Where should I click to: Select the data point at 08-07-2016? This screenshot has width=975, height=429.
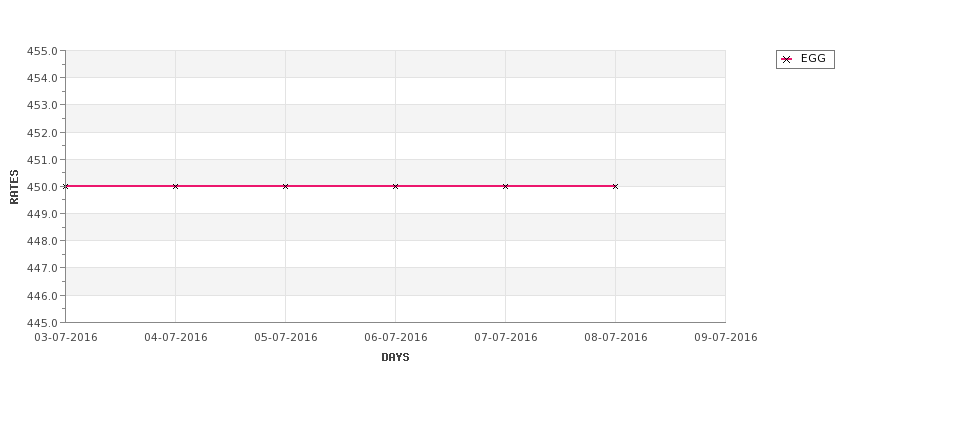tap(616, 187)
